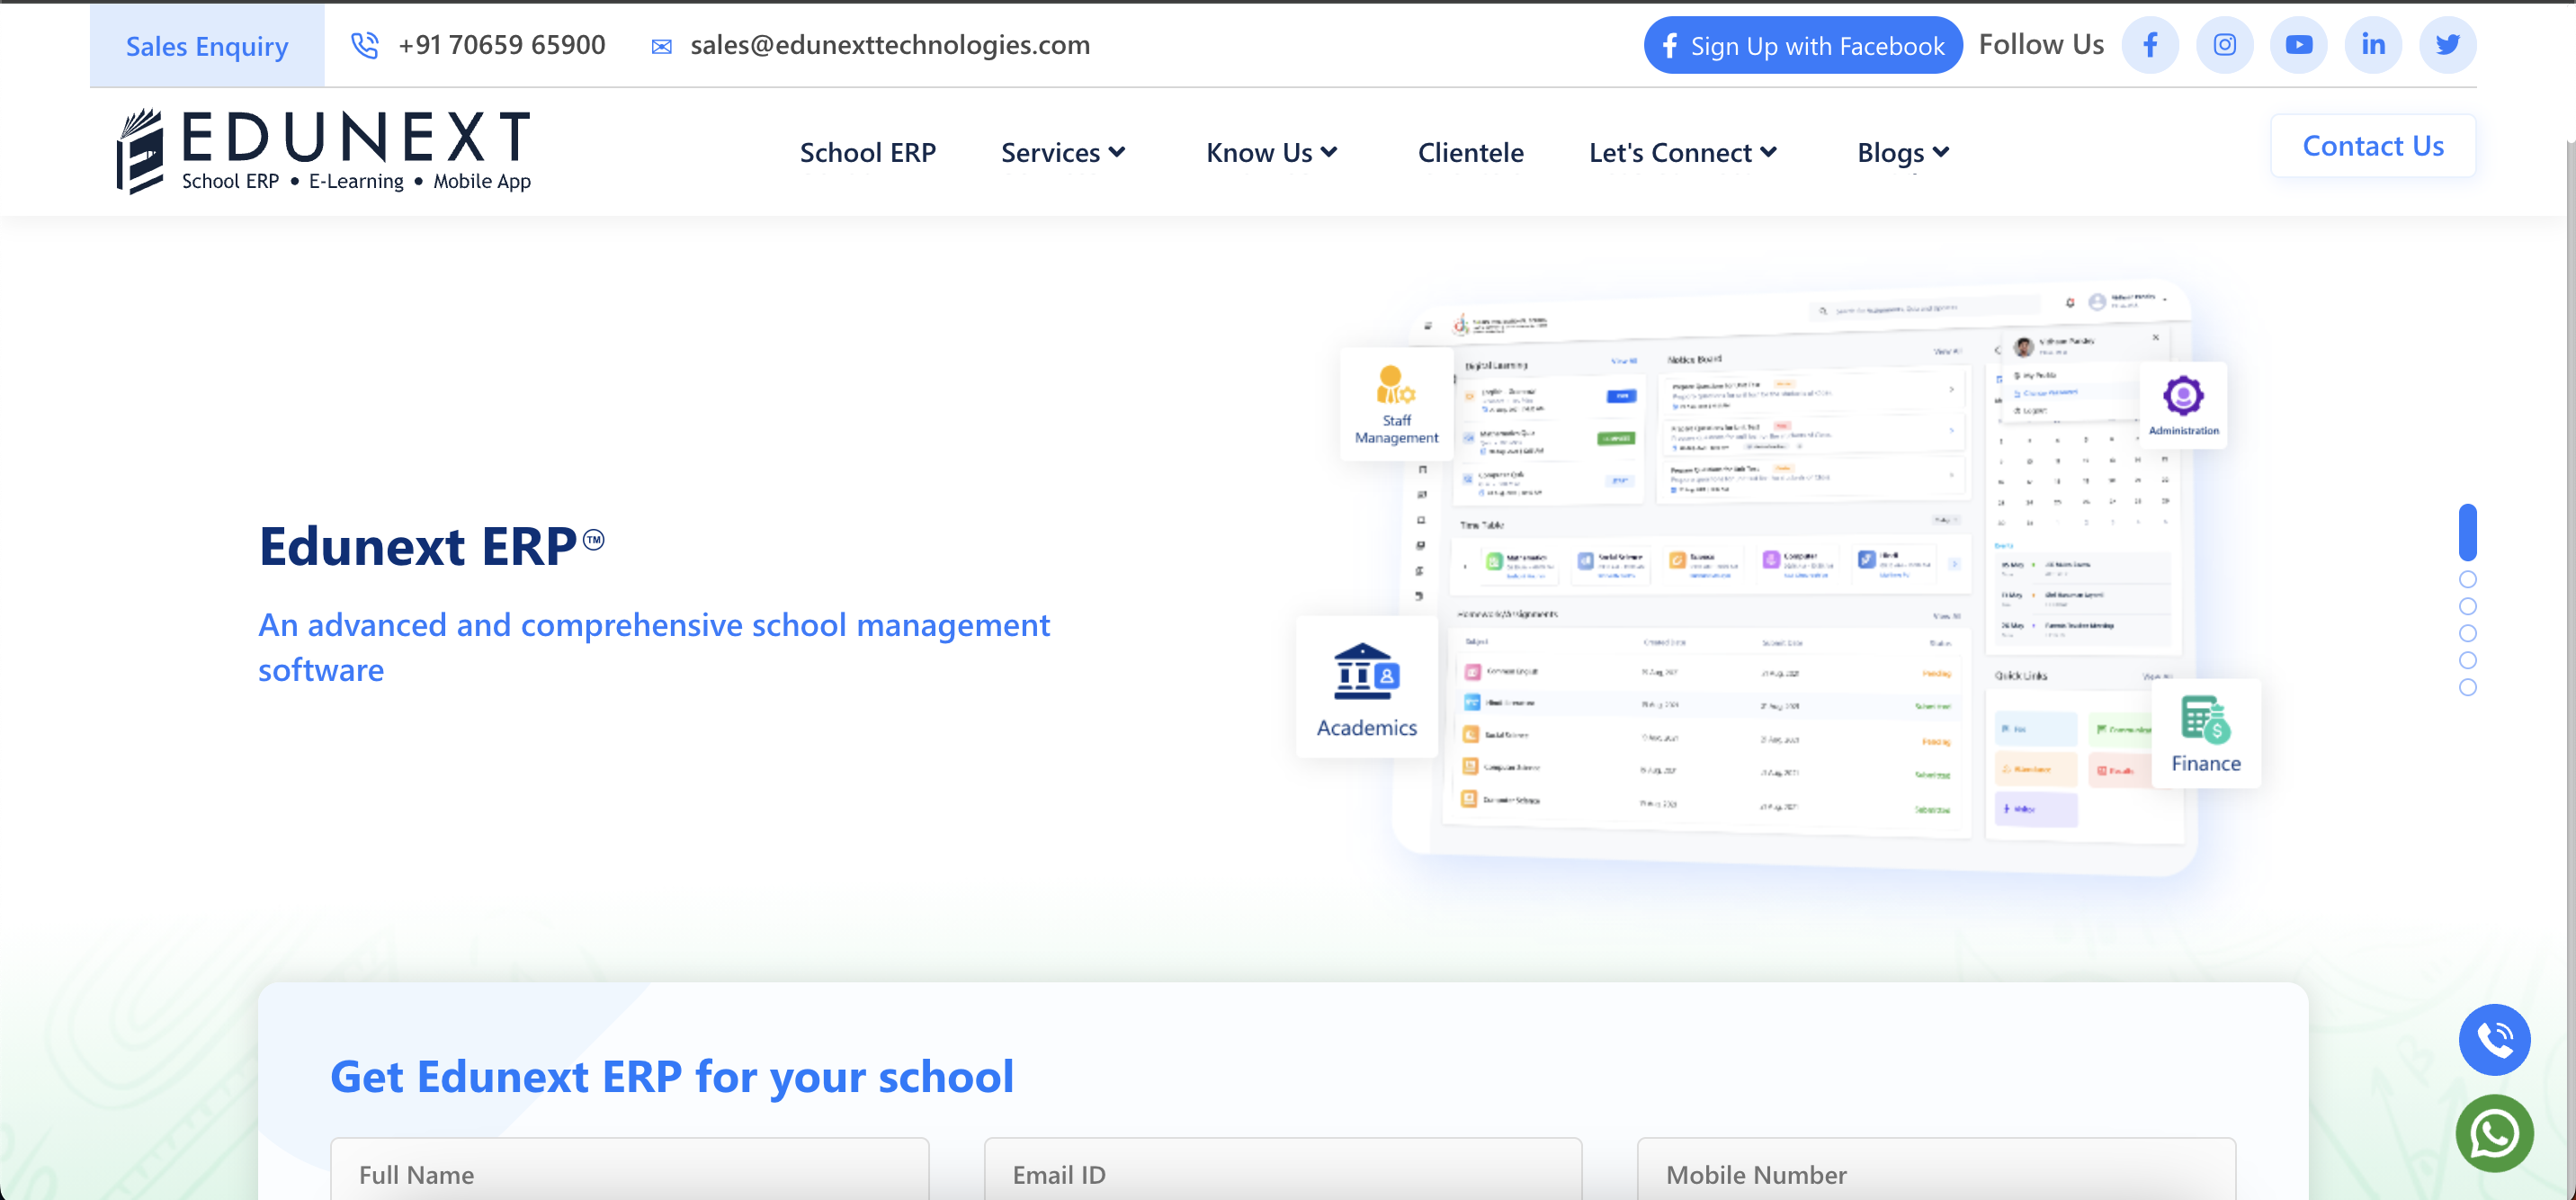This screenshot has height=1200, width=2576.
Task: Click the Staff Management card icon
Action: tap(1396, 384)
